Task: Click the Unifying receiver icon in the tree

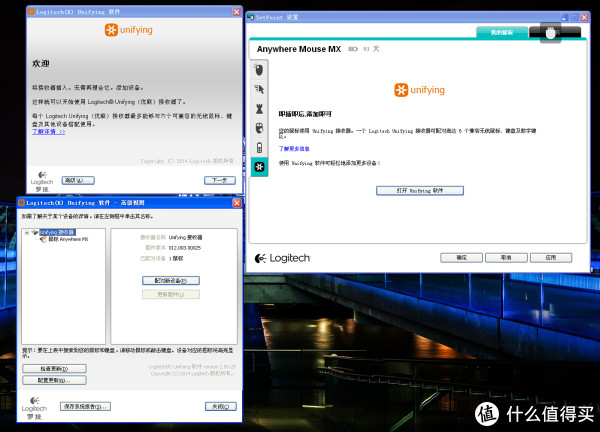Action: coord(35,232)
